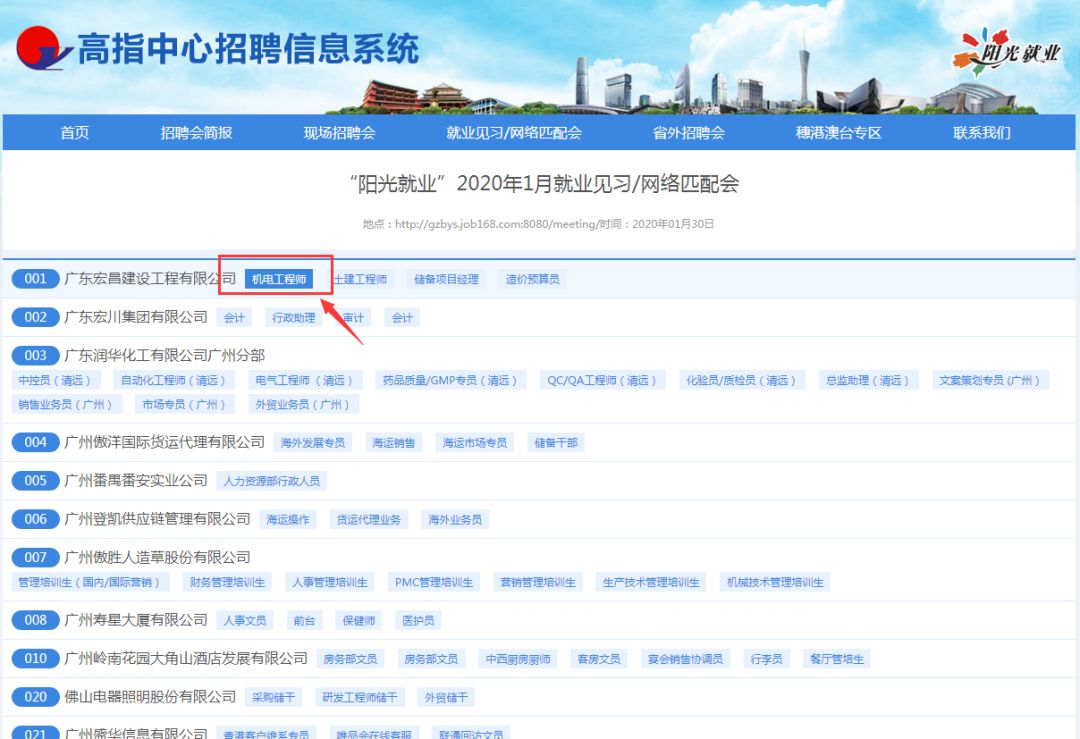Screen dimensions: 1080x739
Task: Open the 自动化工程师(清远) job tag
Action: tap(173, 380)
